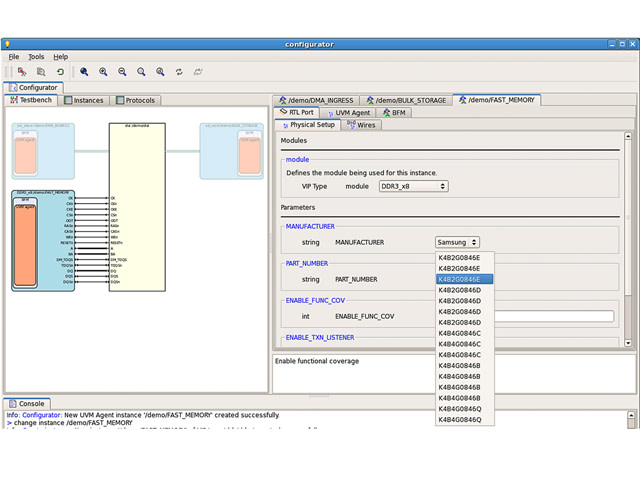Click the copy pages icon in toolbar
This screenshot has width=640, height=480.
(41, 72)
